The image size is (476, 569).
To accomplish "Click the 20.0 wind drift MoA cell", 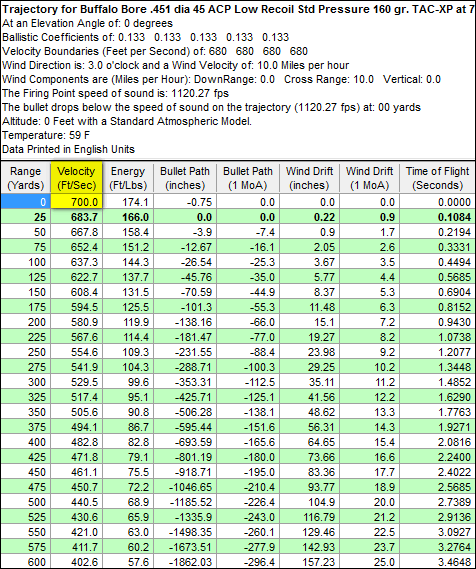I will pos(369,502).
